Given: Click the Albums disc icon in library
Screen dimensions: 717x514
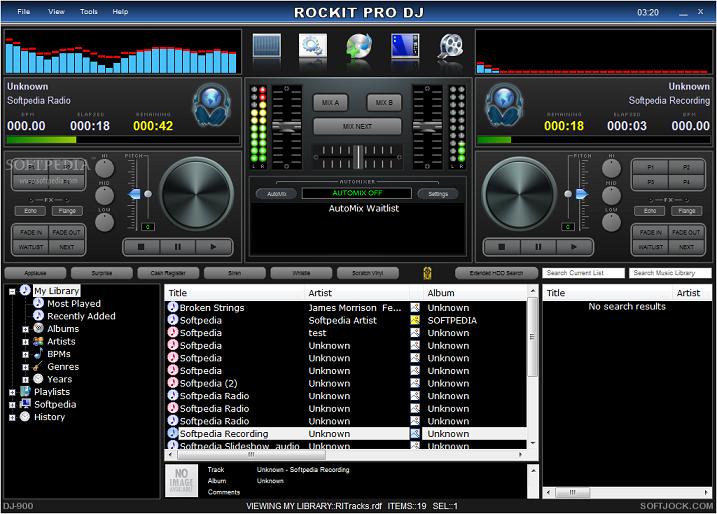Looking at the screenshot, I should [38, 329].
